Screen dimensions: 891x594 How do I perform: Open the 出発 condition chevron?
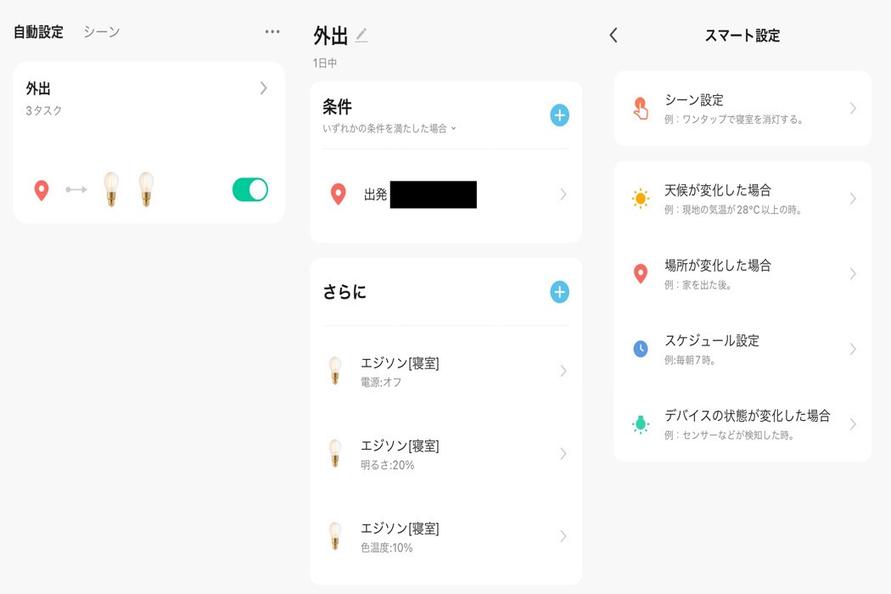[563, 195]
